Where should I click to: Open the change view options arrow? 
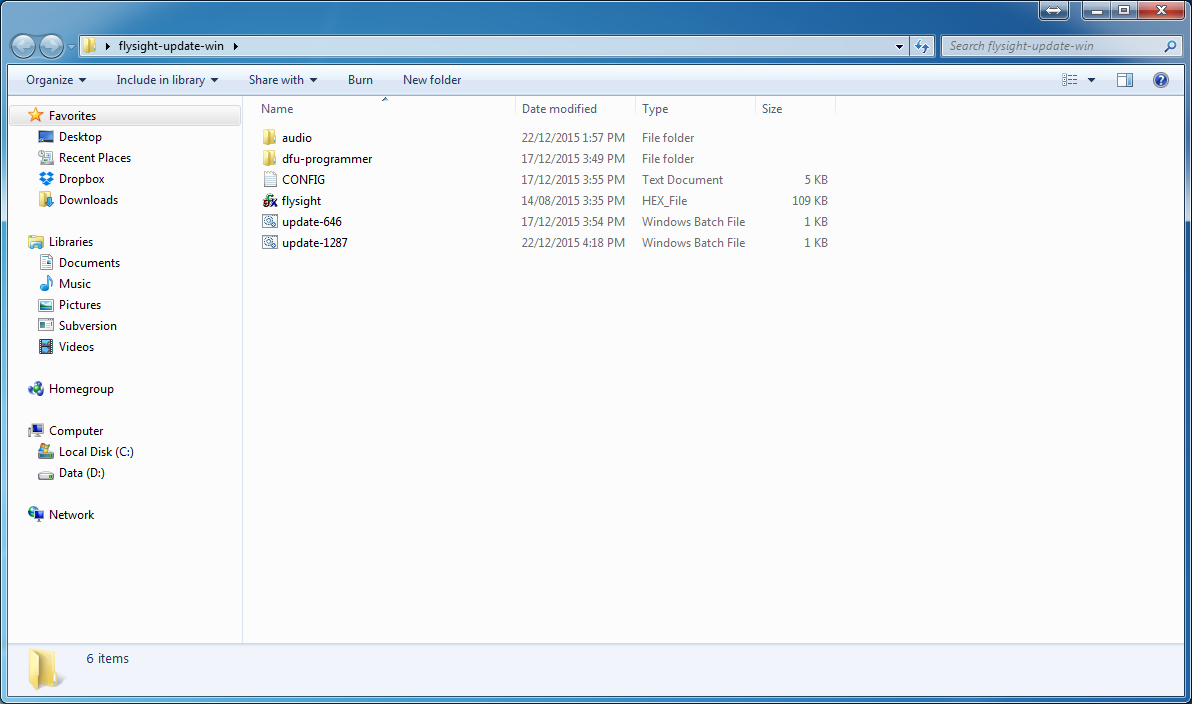(1091, 80)
